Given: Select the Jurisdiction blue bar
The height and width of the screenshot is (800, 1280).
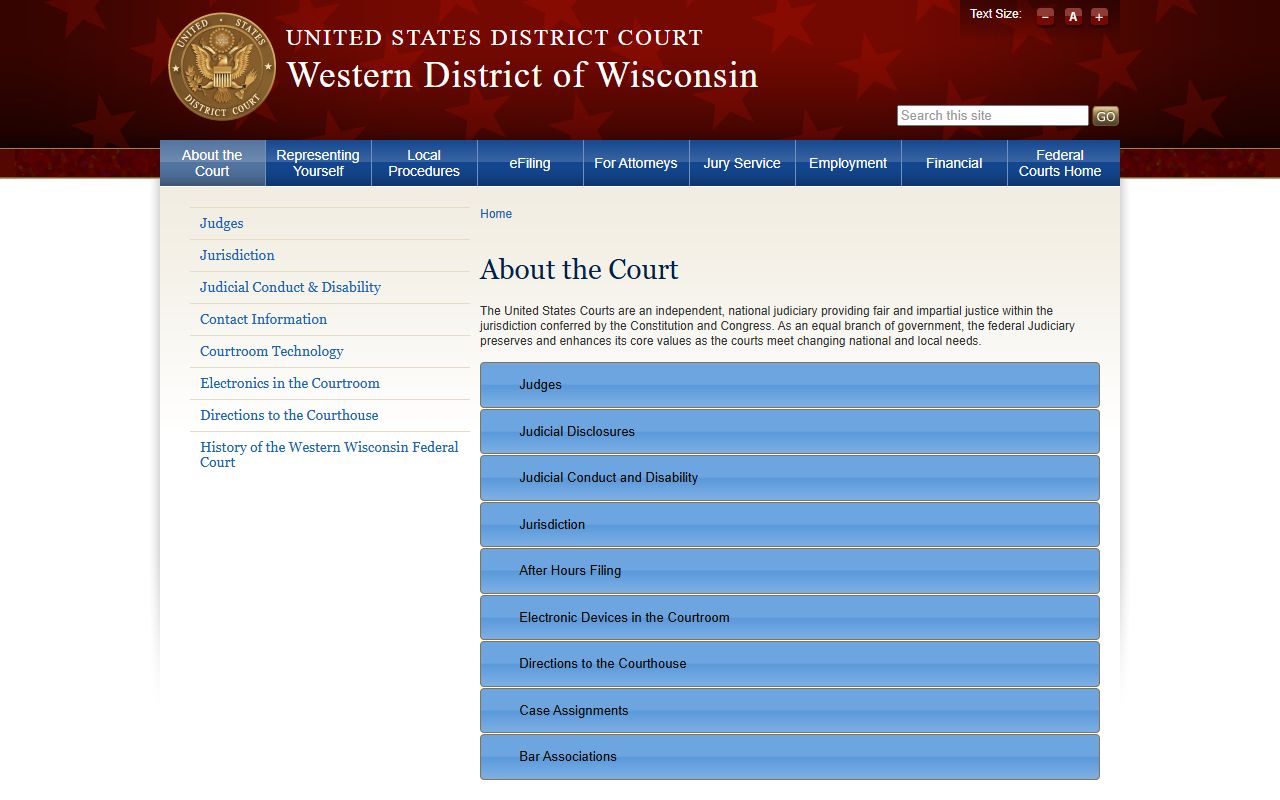Looking at the screenshot, I should click(790, 525).
